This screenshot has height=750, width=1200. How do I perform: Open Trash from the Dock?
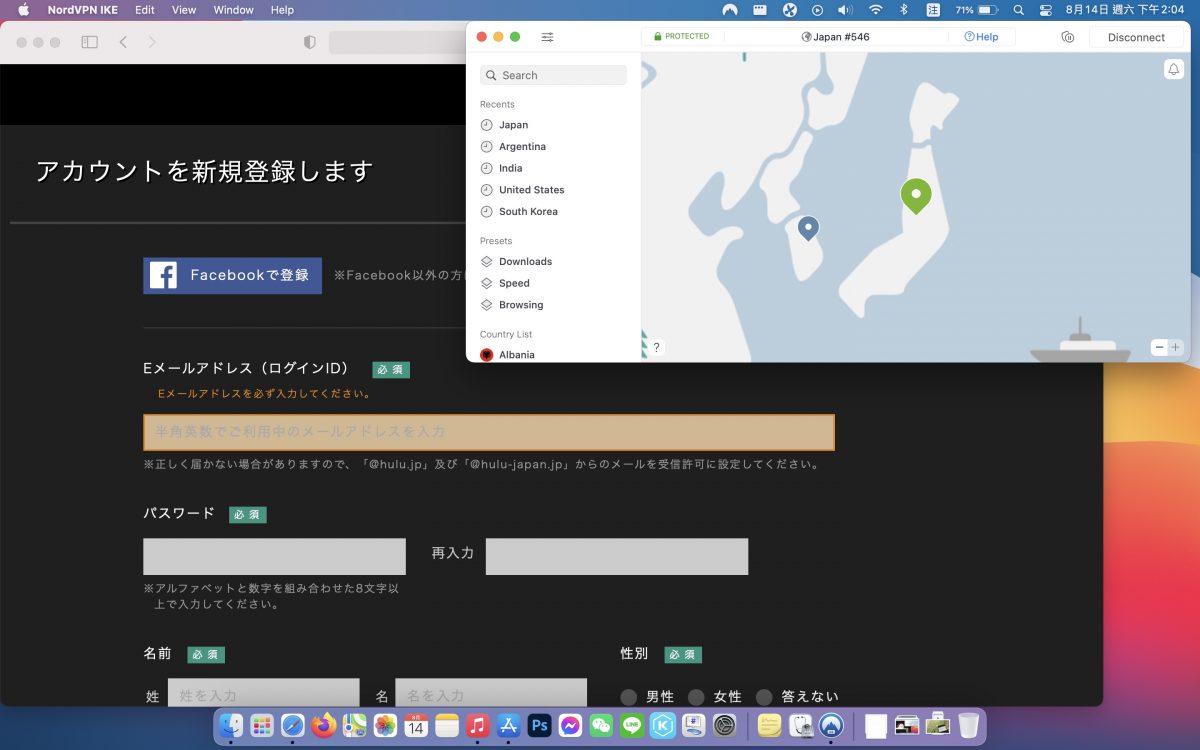coord(968,726)
